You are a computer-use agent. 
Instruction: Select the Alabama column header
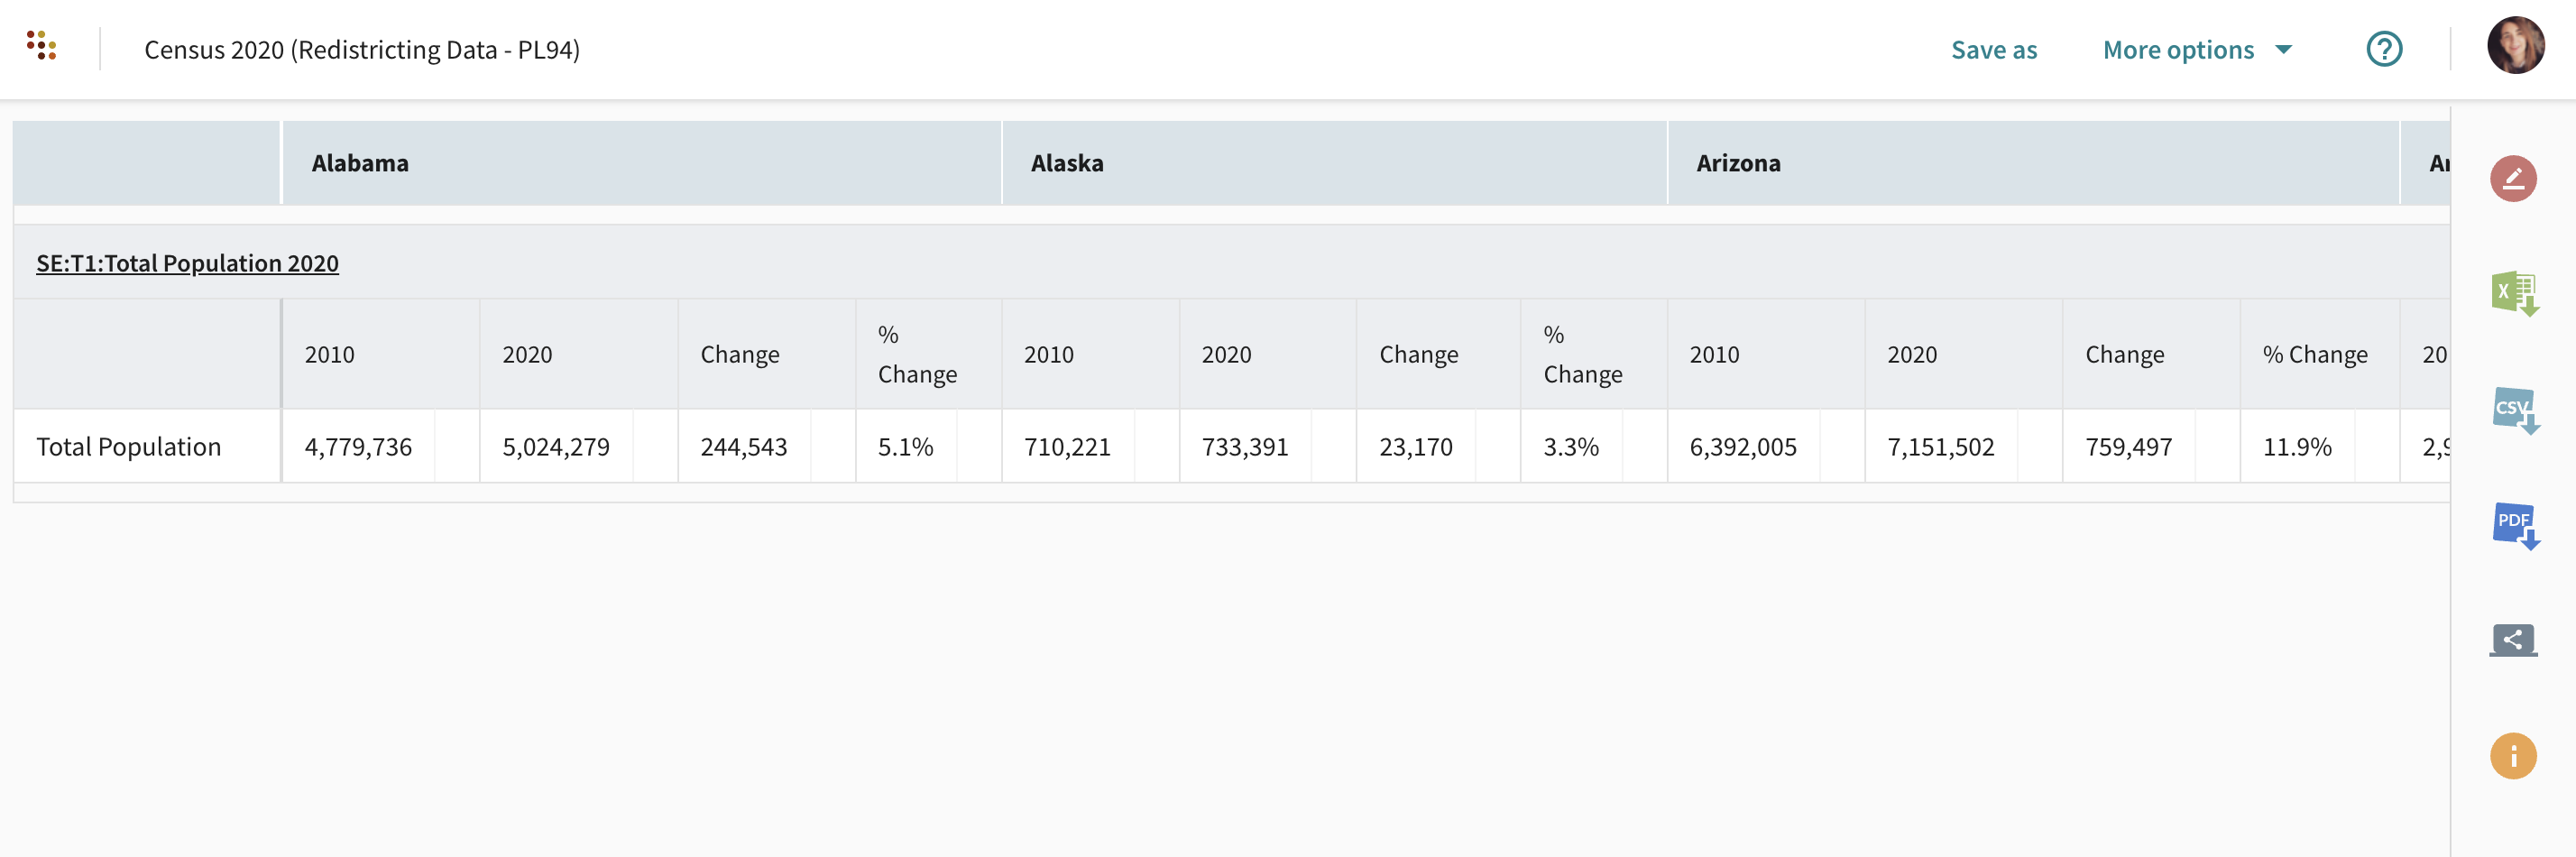pyautogui.click(x=360, y=163)
